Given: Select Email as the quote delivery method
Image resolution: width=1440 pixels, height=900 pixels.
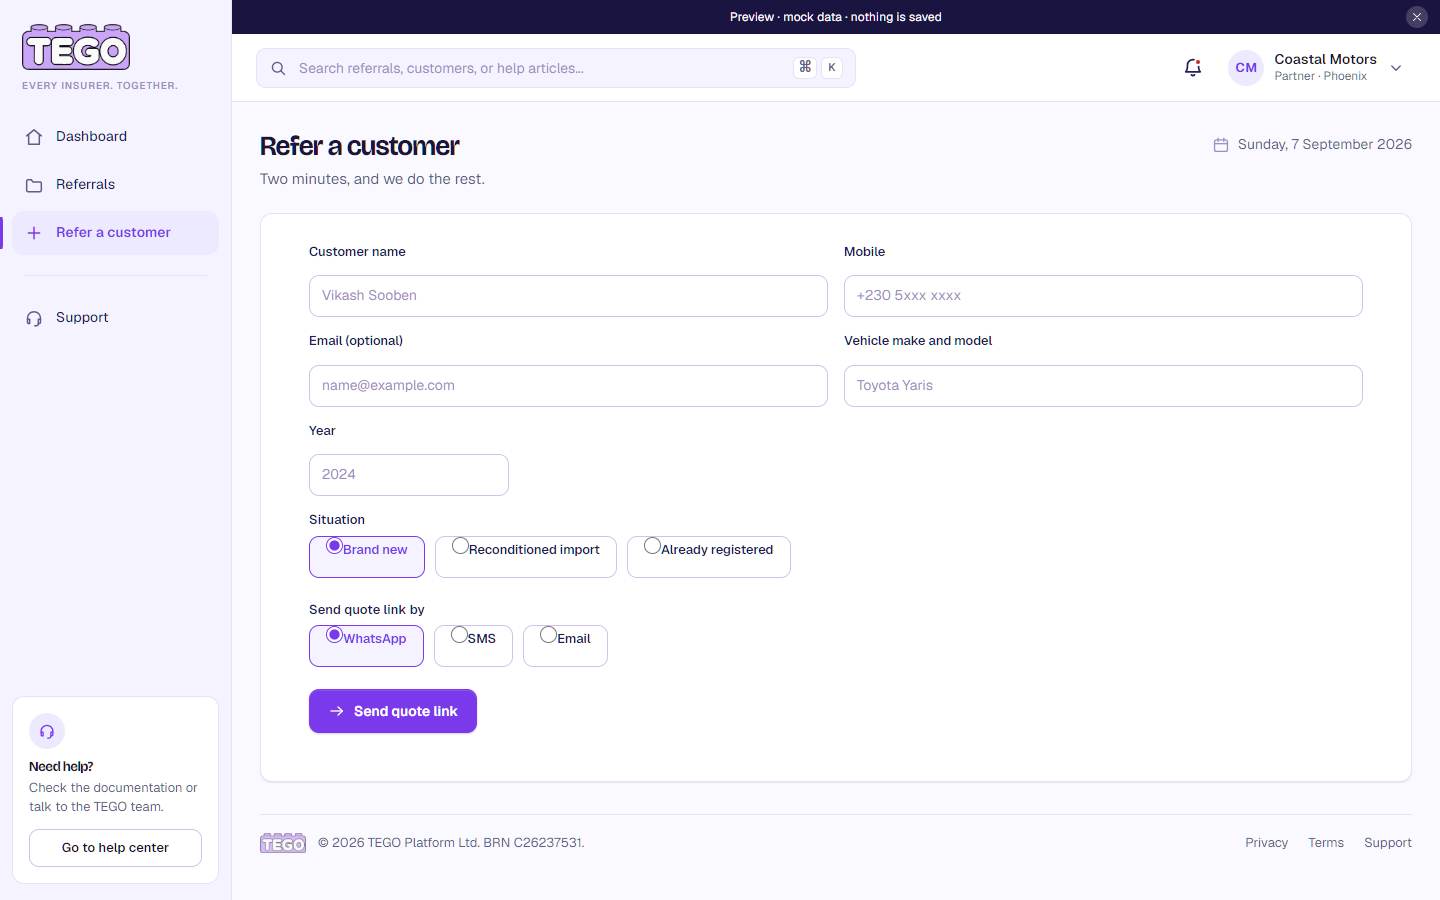Looking at the screenshot, I should (565, 646).
